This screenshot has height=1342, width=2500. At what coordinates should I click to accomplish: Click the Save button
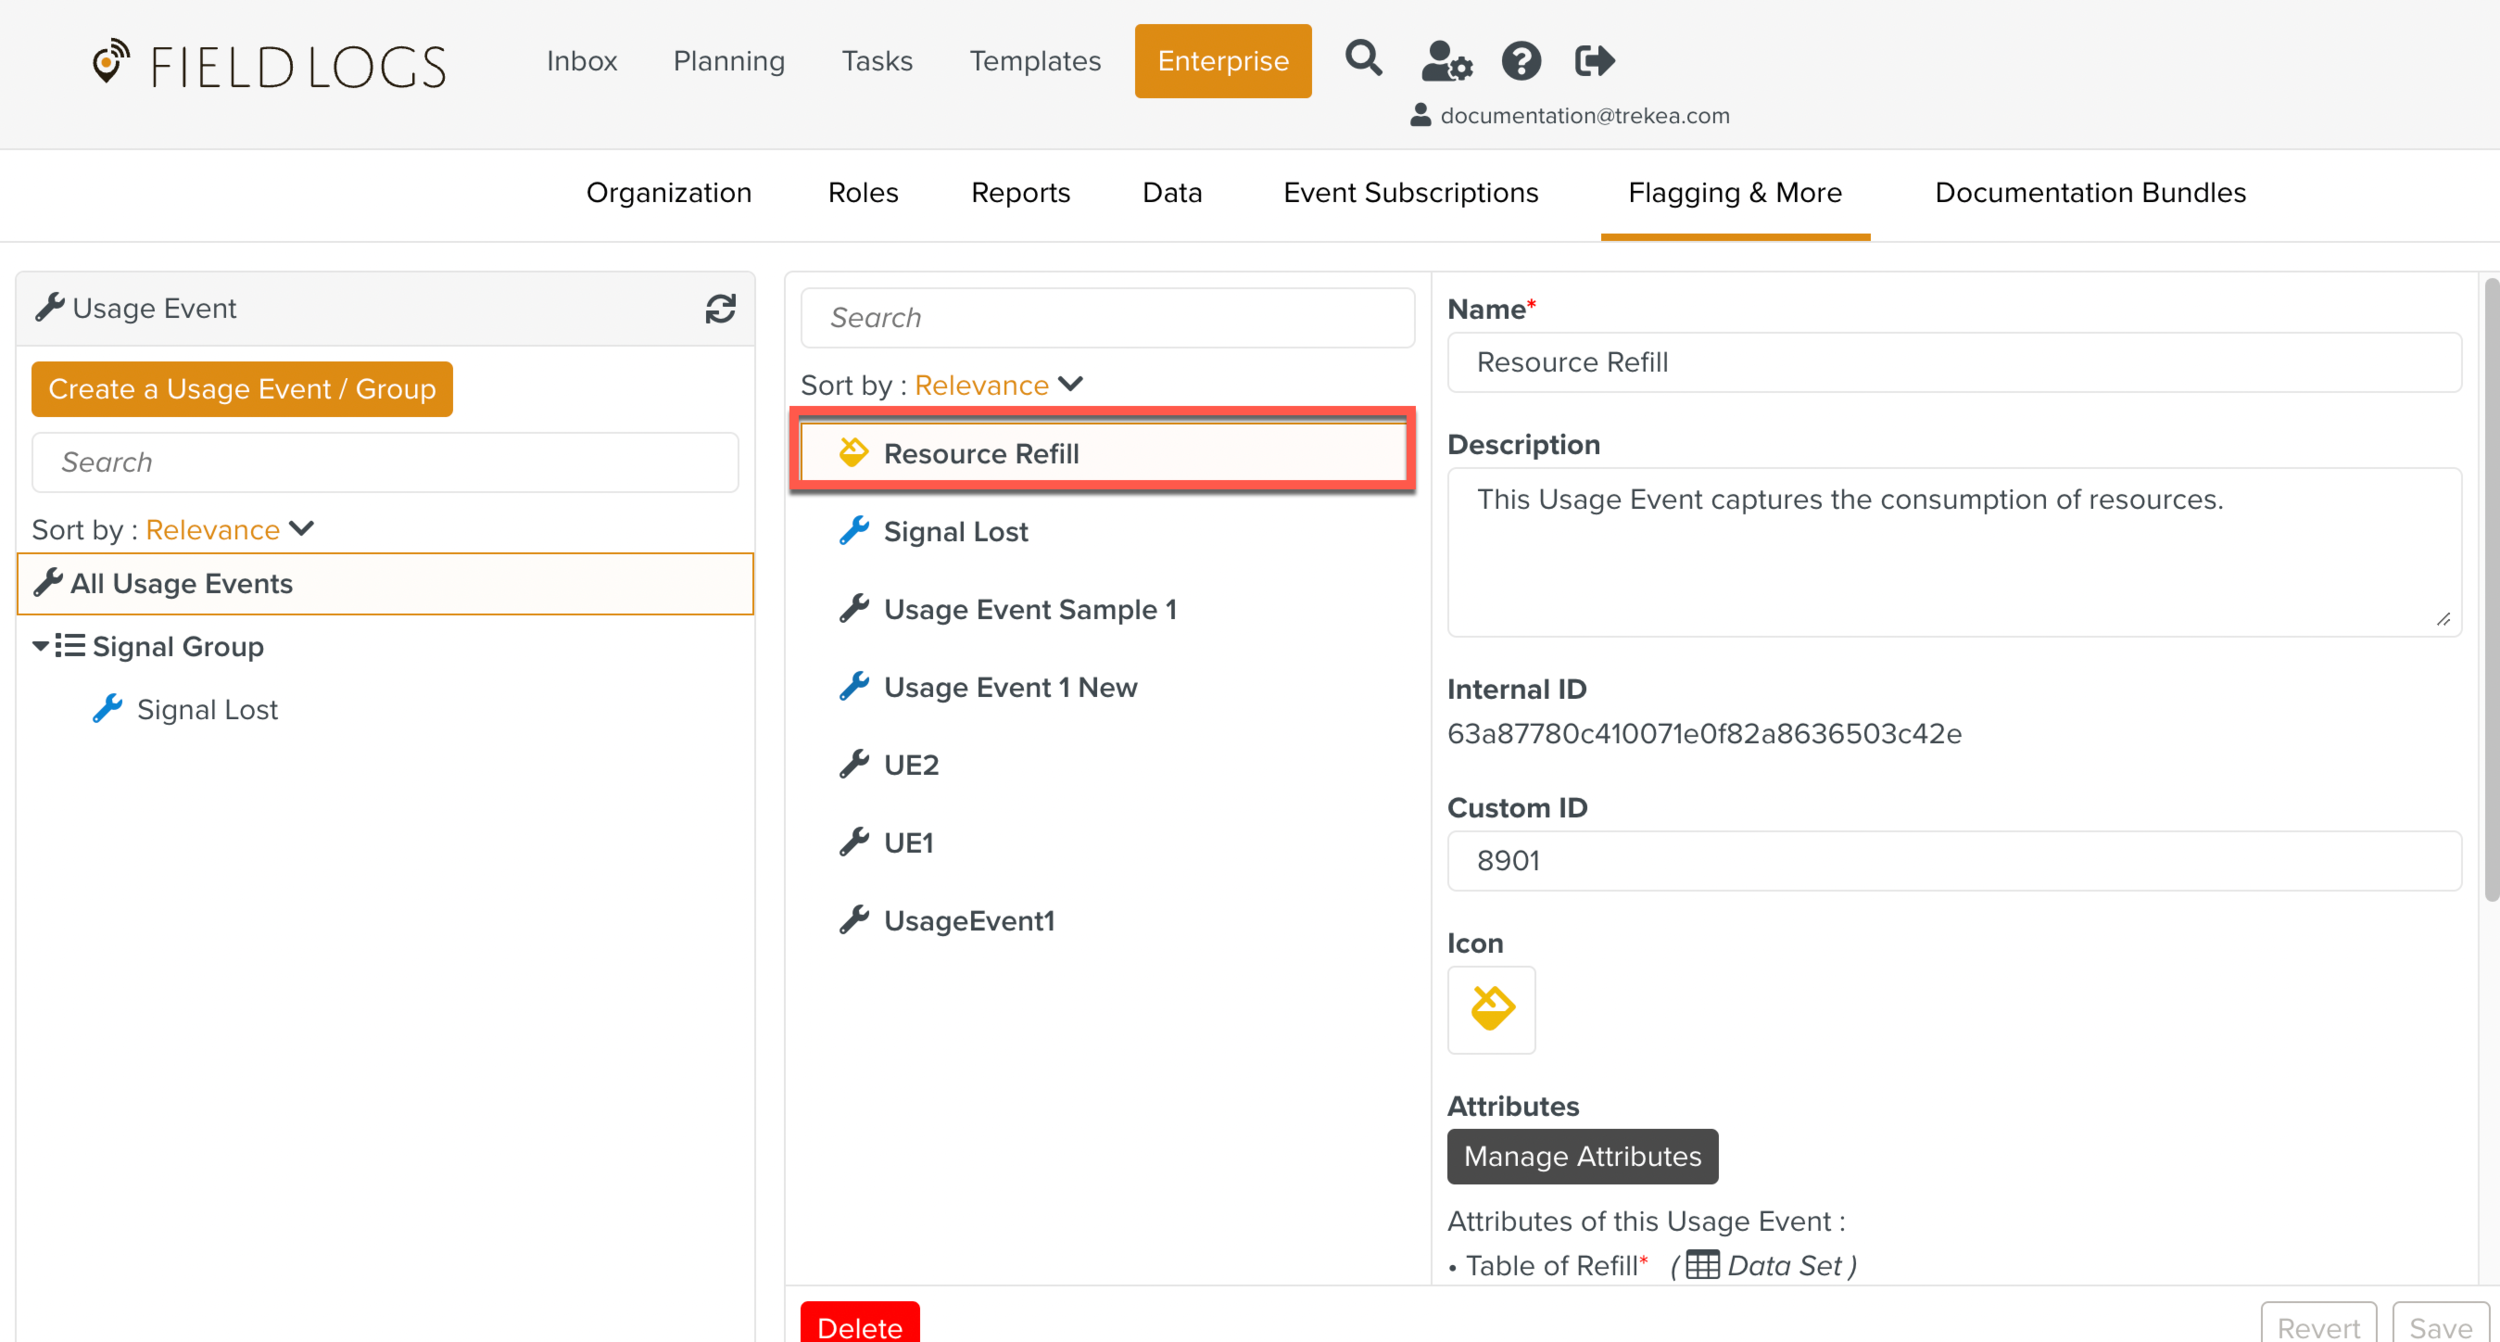point(2440,1324)
